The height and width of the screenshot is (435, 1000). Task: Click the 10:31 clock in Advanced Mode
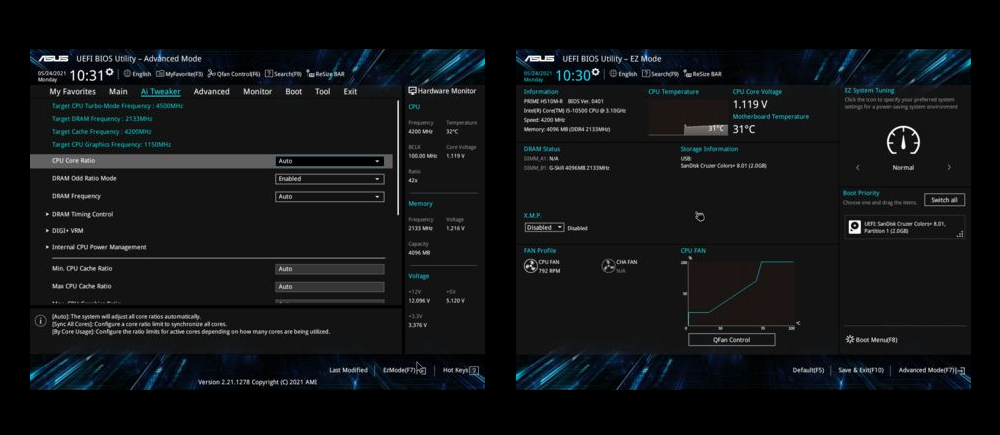click(x=86, y=76)
